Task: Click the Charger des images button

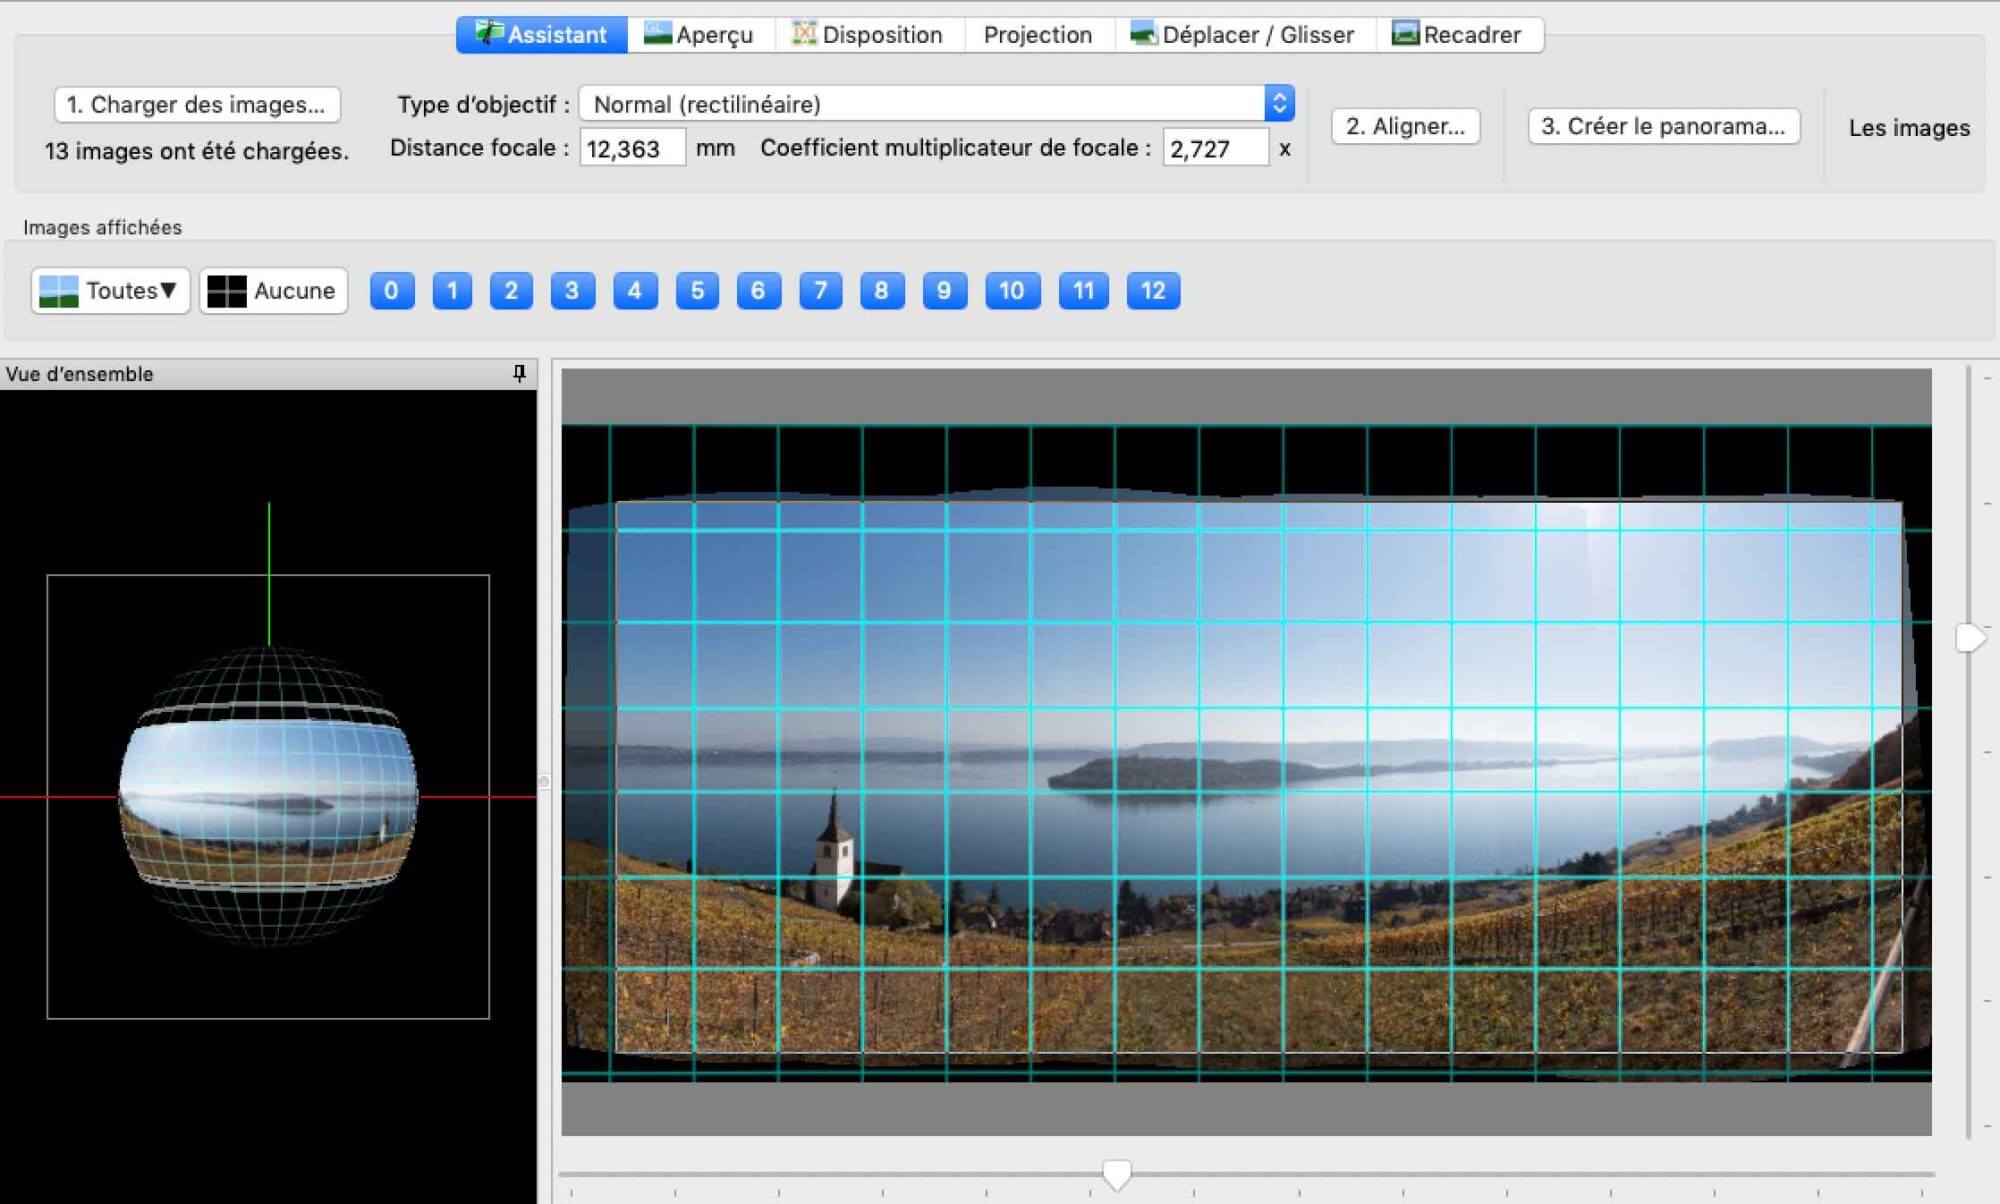Action: tap(197, 104)
